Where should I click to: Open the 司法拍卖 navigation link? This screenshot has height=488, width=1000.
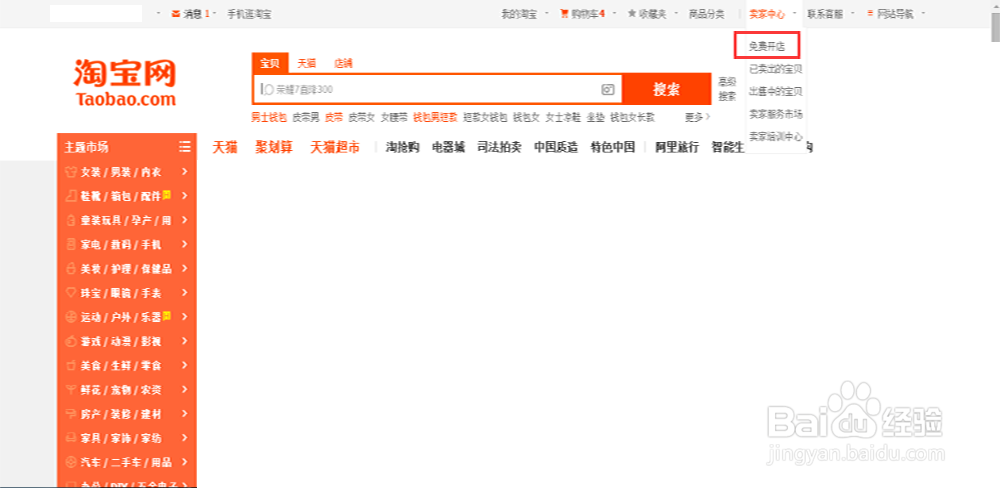coord(499,147)
